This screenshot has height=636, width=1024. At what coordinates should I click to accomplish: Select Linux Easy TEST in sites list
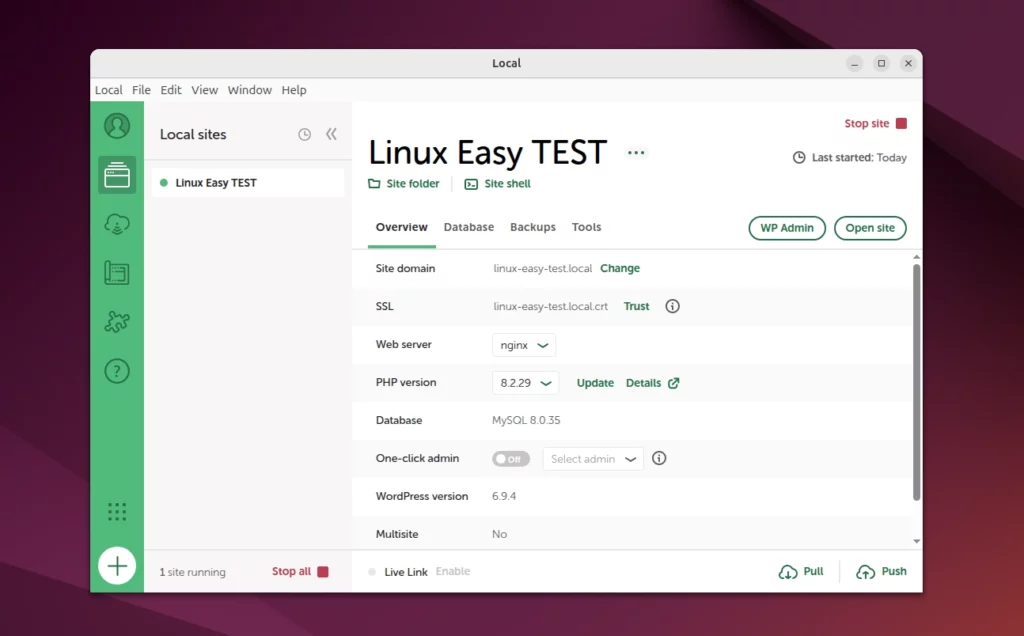[x=216, y=183]
